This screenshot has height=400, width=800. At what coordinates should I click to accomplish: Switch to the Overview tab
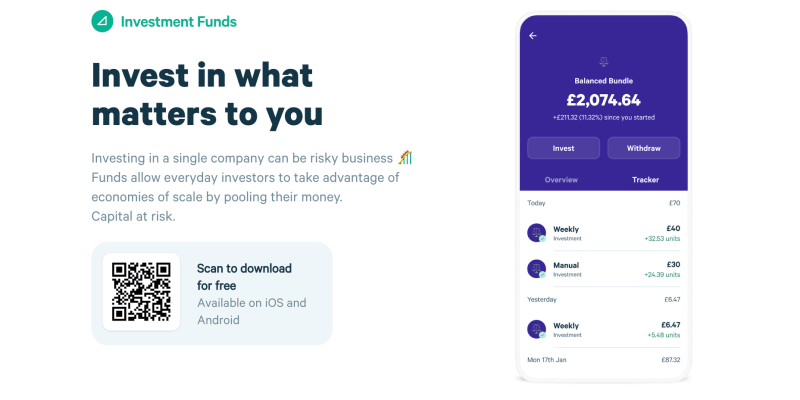(x=561, y=180)
